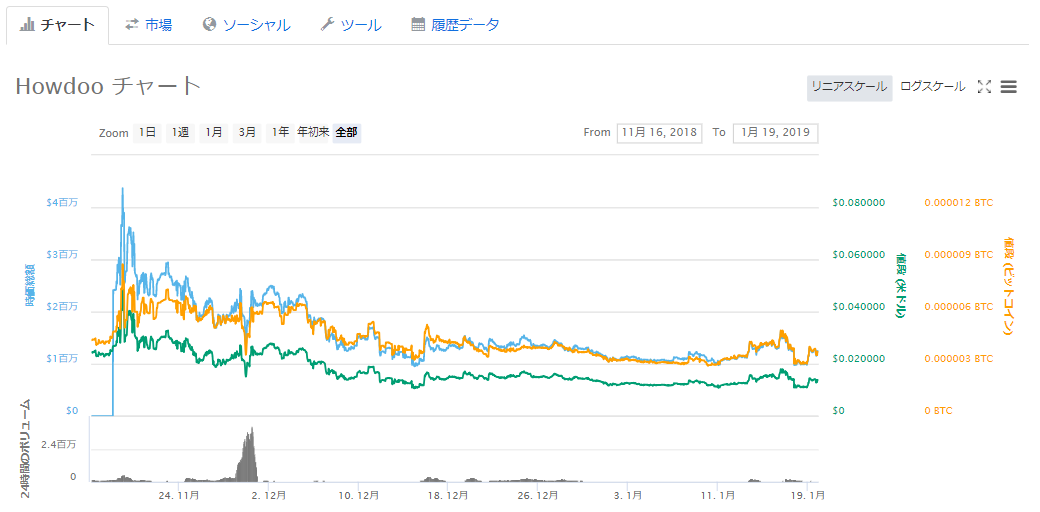Click the To date field

coord(775,133)
